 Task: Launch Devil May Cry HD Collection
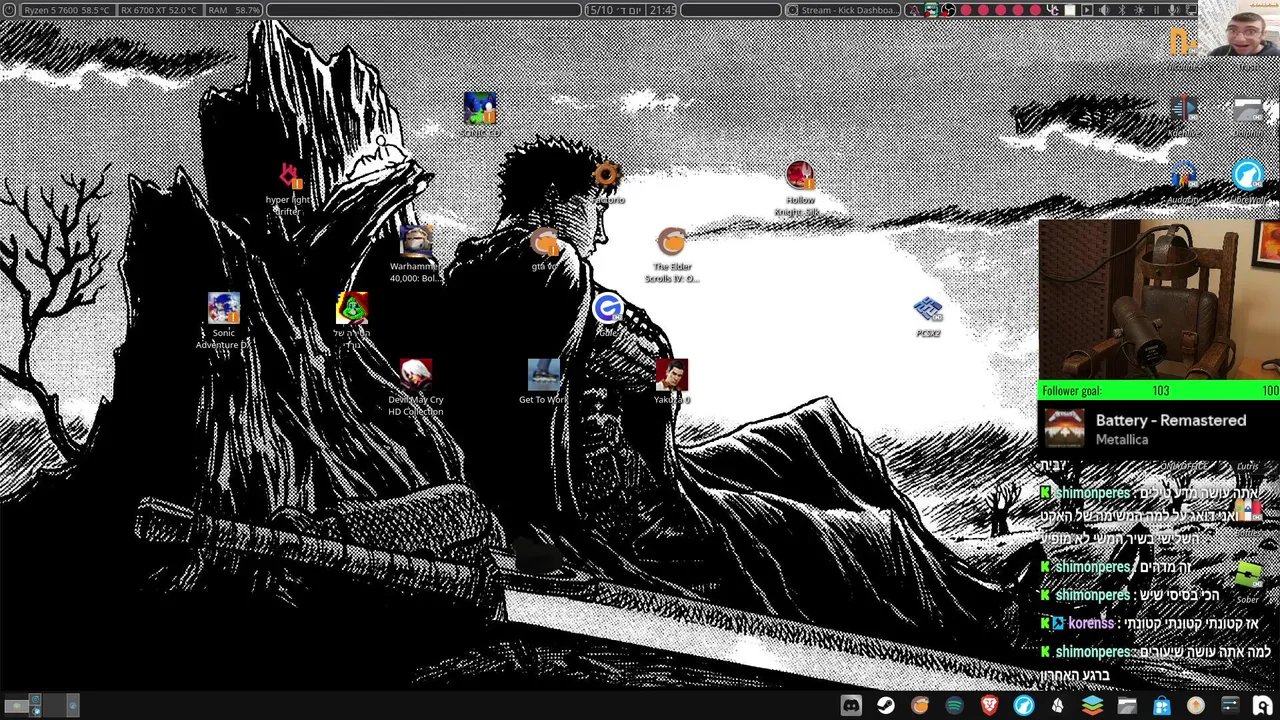[416, 387]
